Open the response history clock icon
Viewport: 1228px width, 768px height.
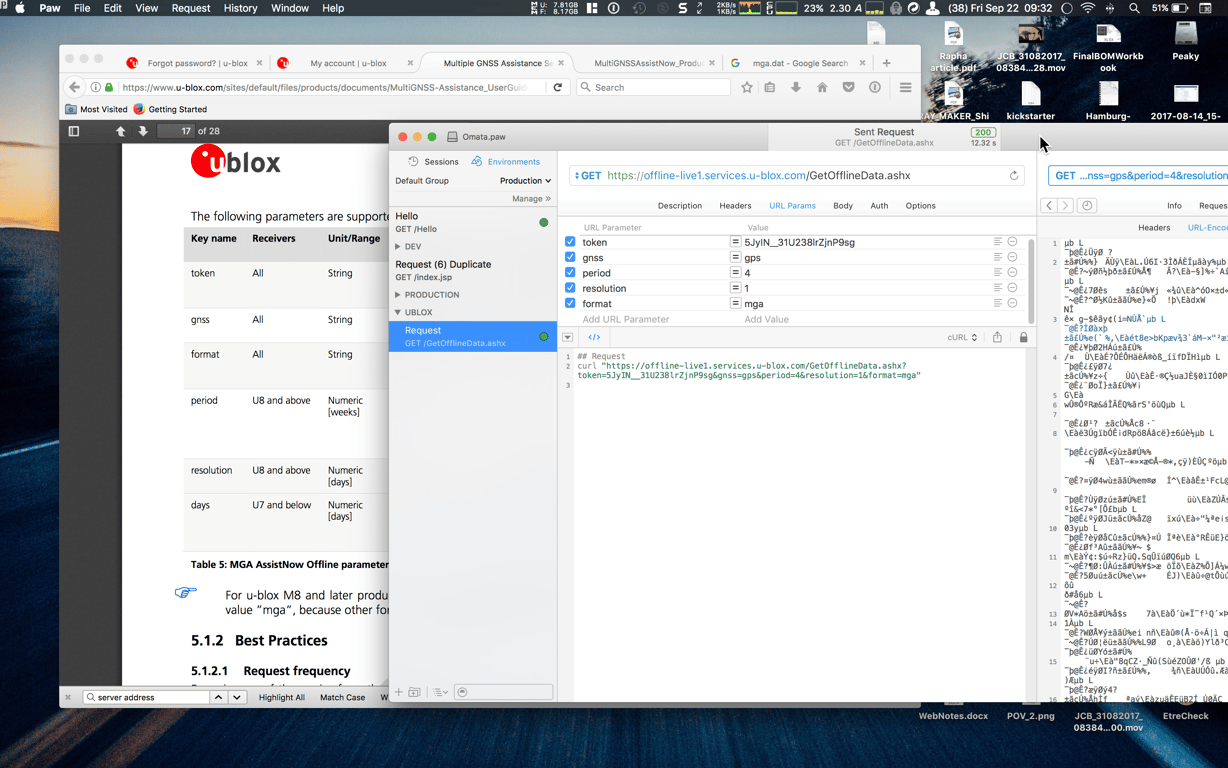point(1087,205)
